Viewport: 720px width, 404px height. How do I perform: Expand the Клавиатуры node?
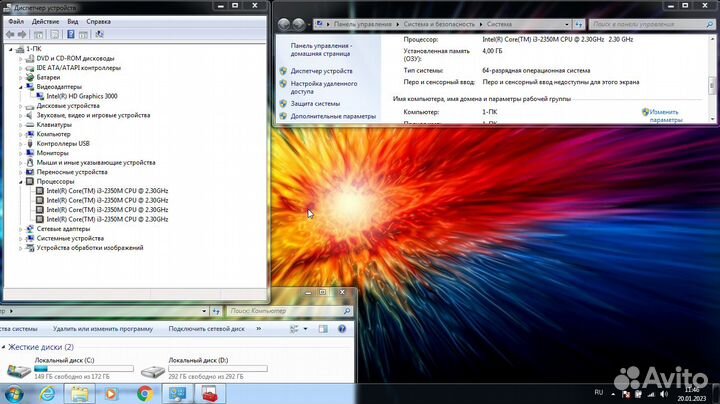coord(21,125)
